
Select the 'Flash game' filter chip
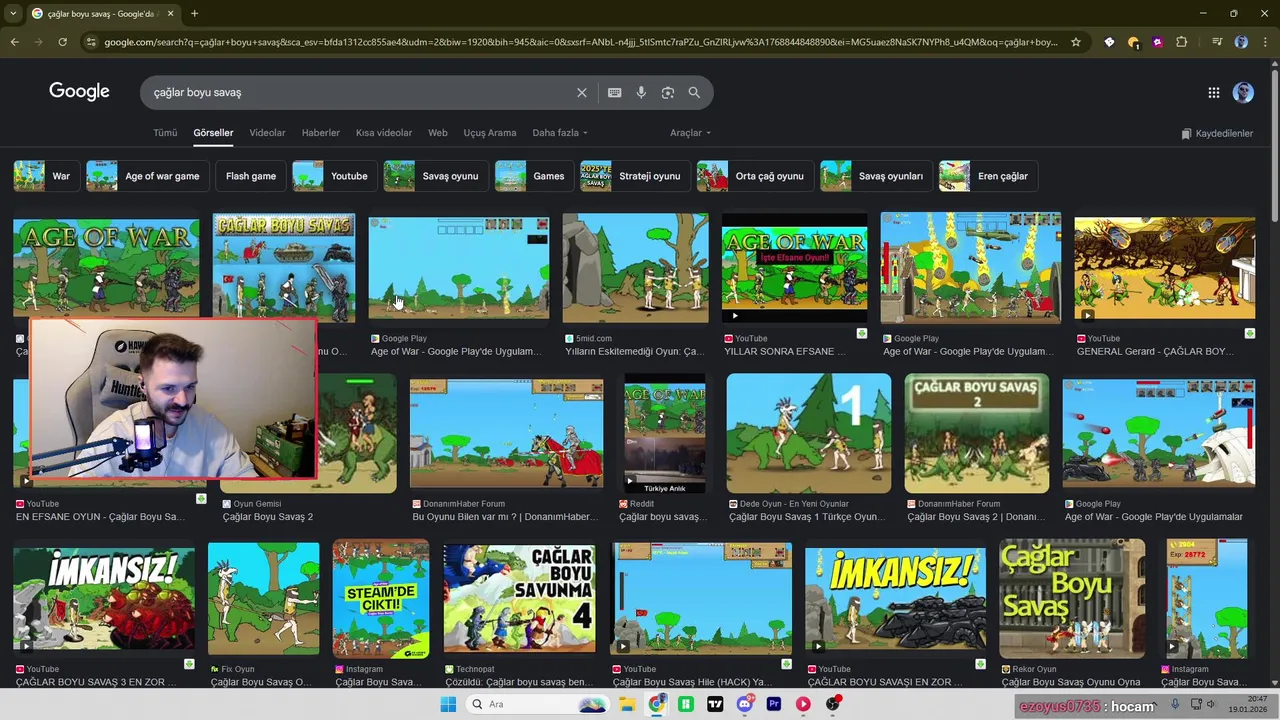[251, 176]
